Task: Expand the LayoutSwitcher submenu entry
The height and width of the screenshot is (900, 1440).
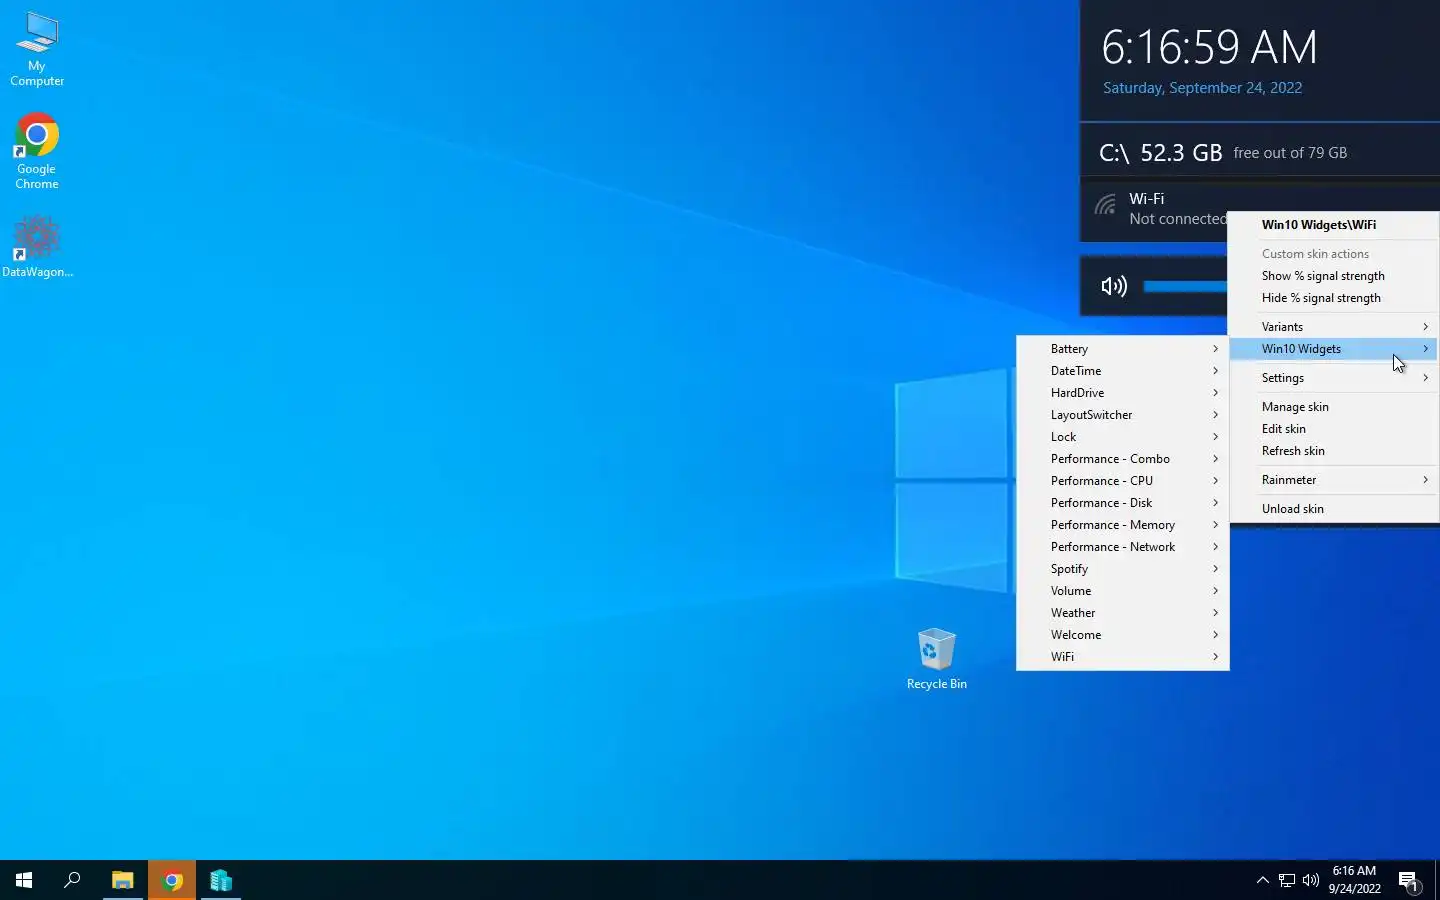Action: pos(1122,415)
